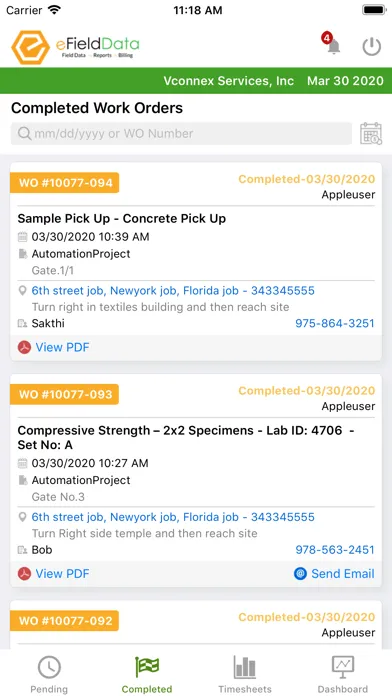Select the Completed tab

pyautogui.click(x=147, y=674)
